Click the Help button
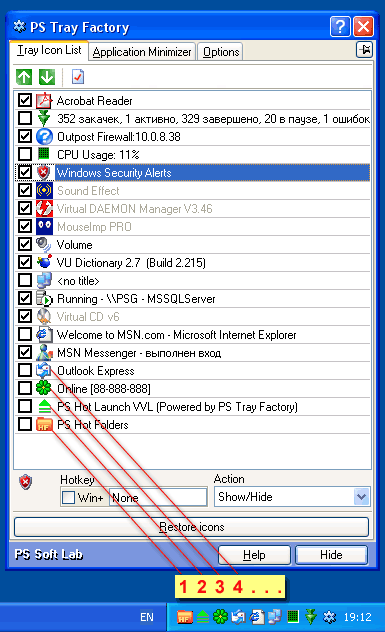Viewport: 385px width, 632px height. (x=254, y=555)
